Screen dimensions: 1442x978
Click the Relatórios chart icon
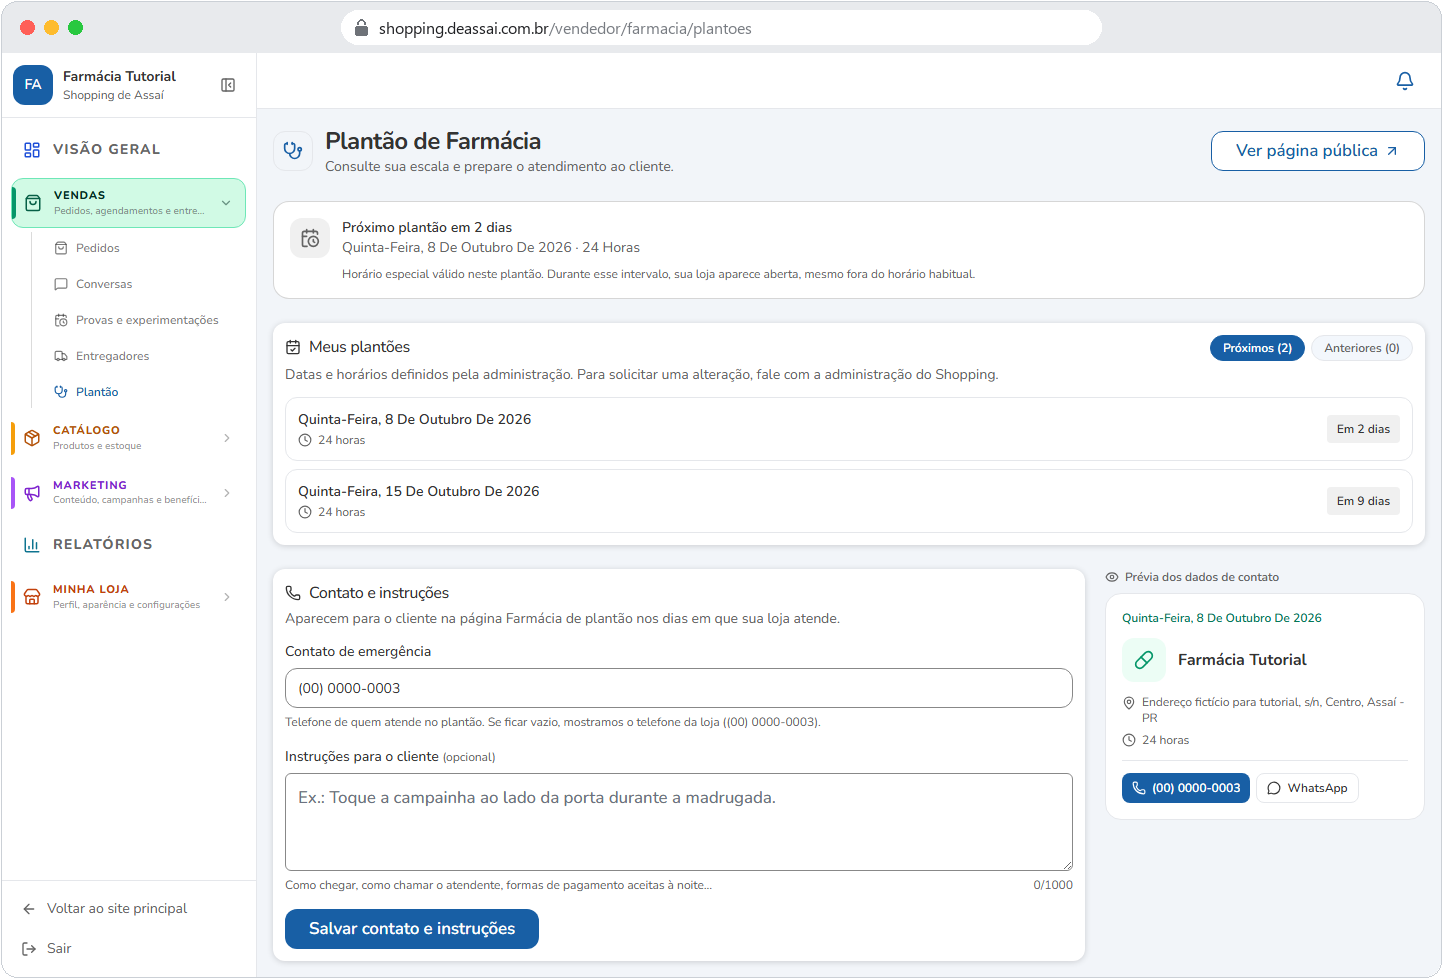click(32, 544)
